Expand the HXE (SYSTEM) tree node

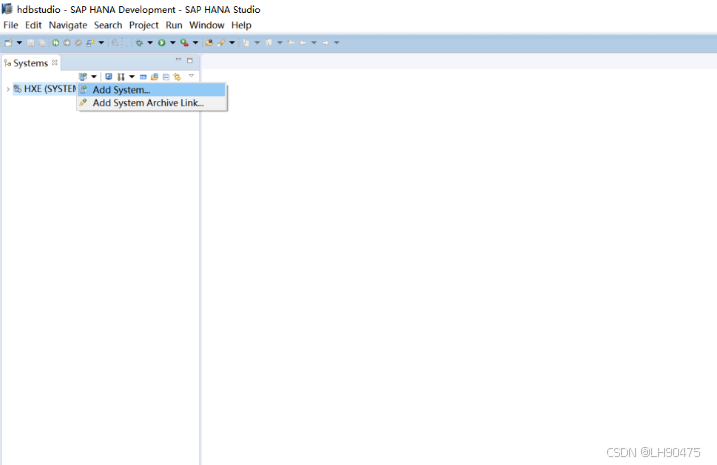(x=8, y=89)
